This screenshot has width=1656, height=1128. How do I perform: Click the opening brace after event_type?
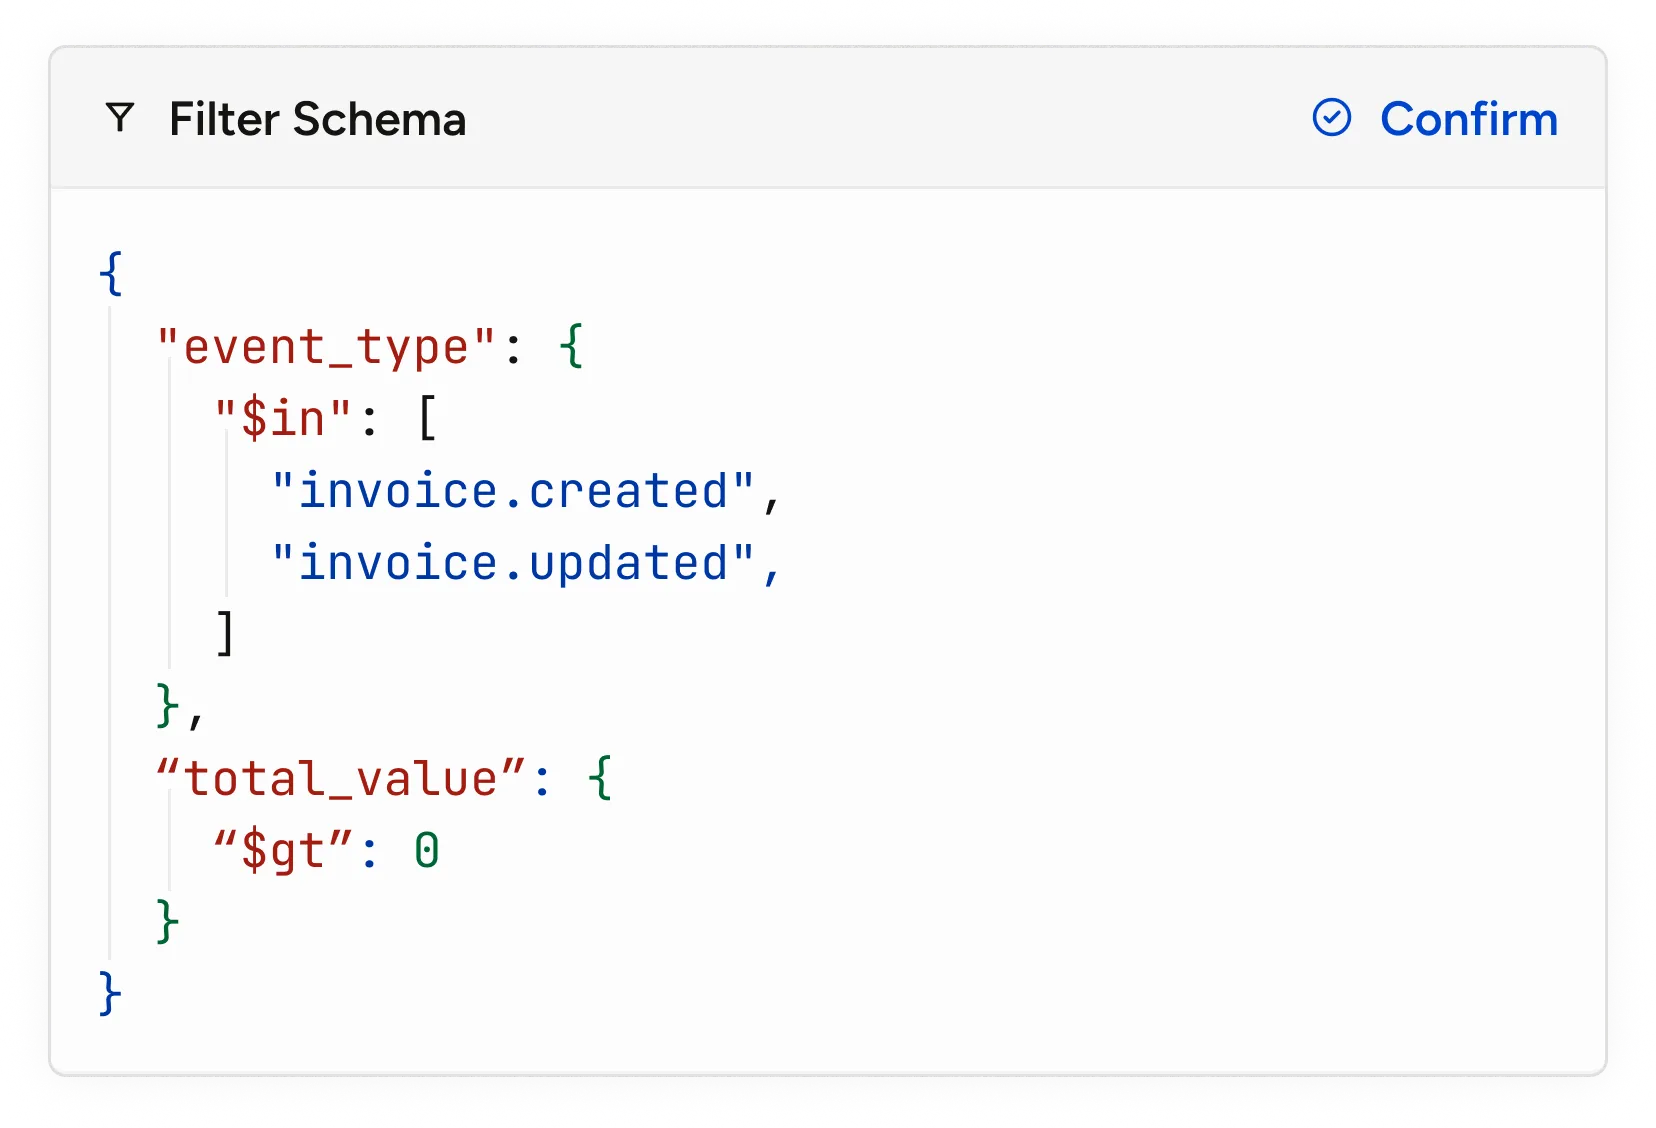571,346
